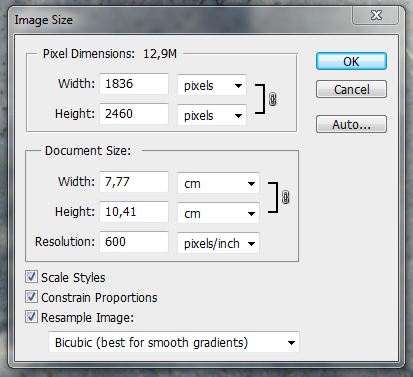Select the document Width field 7,77
Screen dimensions: 413x377
click(134, 182)
